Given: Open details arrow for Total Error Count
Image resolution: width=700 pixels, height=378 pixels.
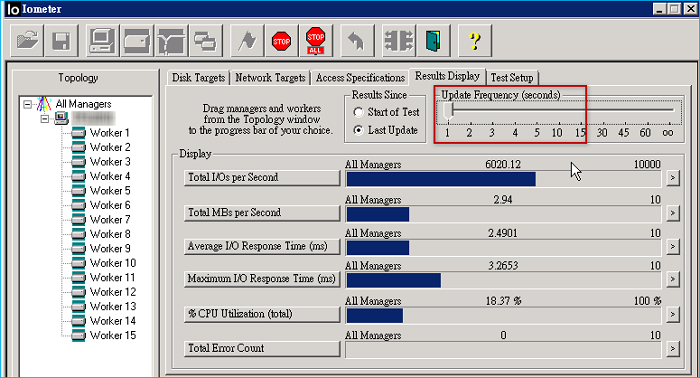Looking at the screenshot, I should (x=673, y=349).
